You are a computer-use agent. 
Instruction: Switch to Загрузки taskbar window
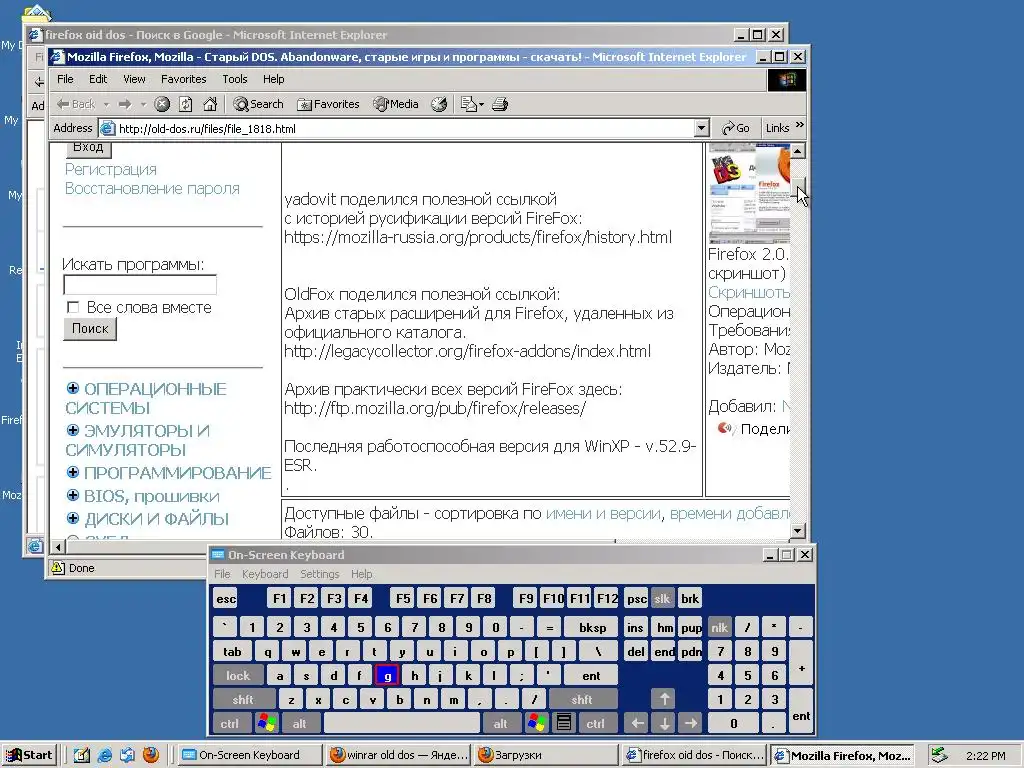(x=546, y=755)
